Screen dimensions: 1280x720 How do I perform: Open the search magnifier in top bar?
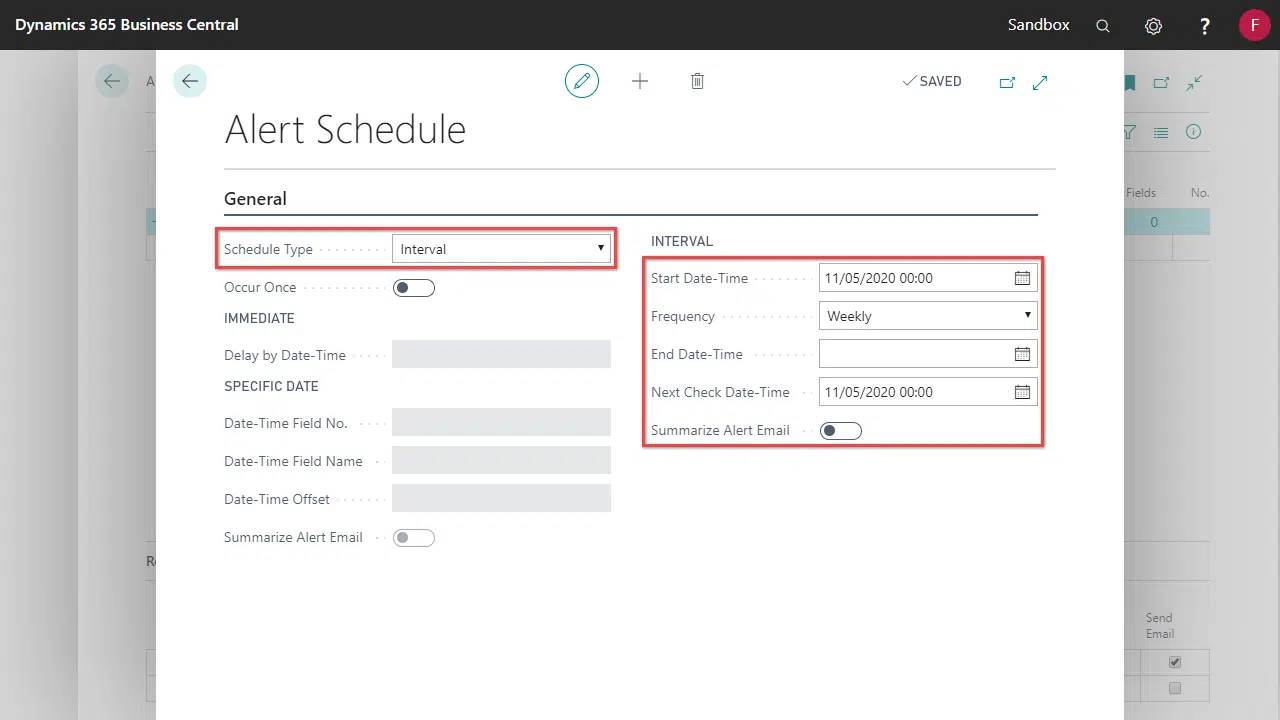coord(1103,26)
